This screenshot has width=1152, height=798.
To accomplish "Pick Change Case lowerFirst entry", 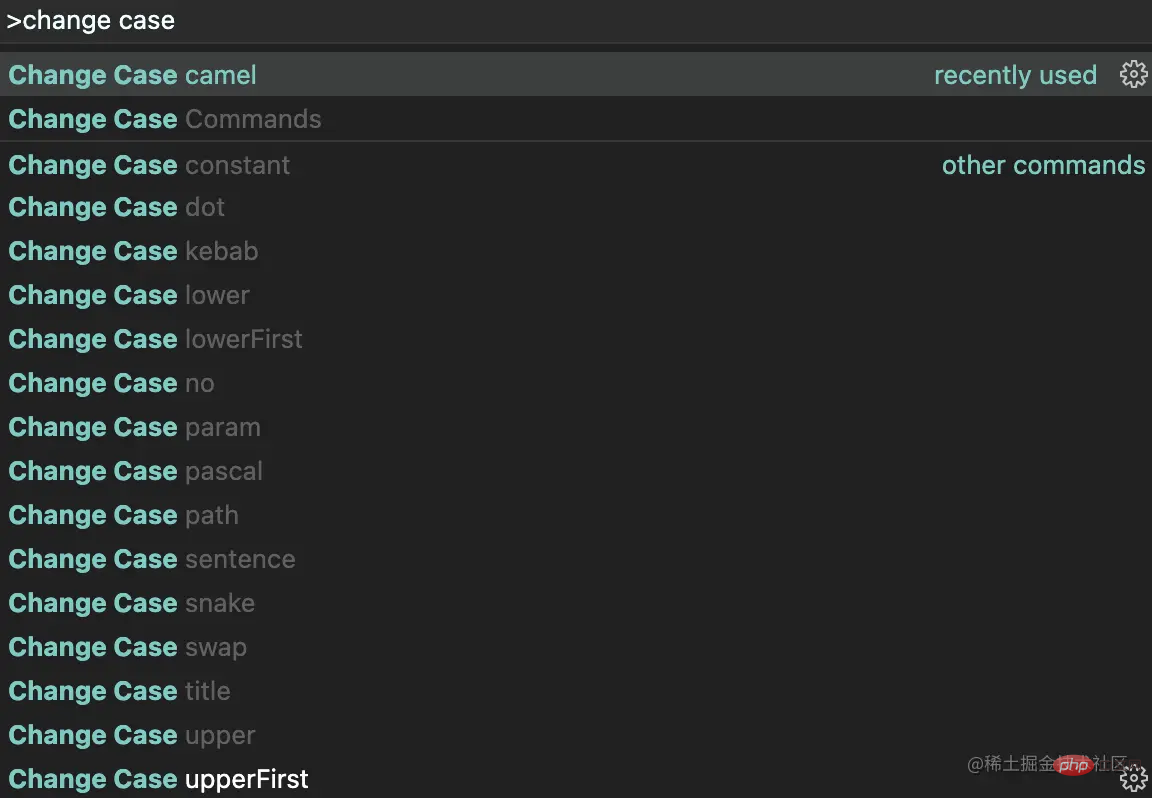I will click(156, 339).
